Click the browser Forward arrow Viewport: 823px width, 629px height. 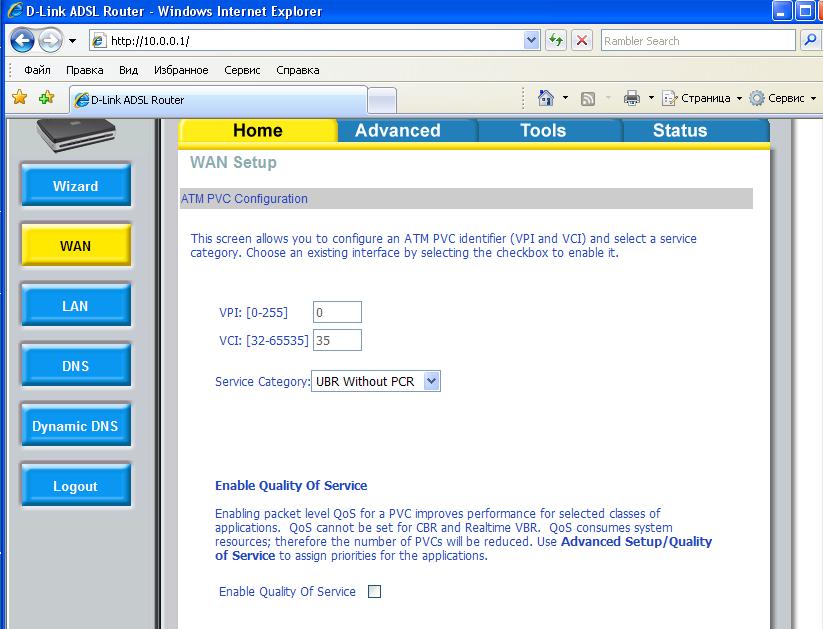tap(50, 40)
